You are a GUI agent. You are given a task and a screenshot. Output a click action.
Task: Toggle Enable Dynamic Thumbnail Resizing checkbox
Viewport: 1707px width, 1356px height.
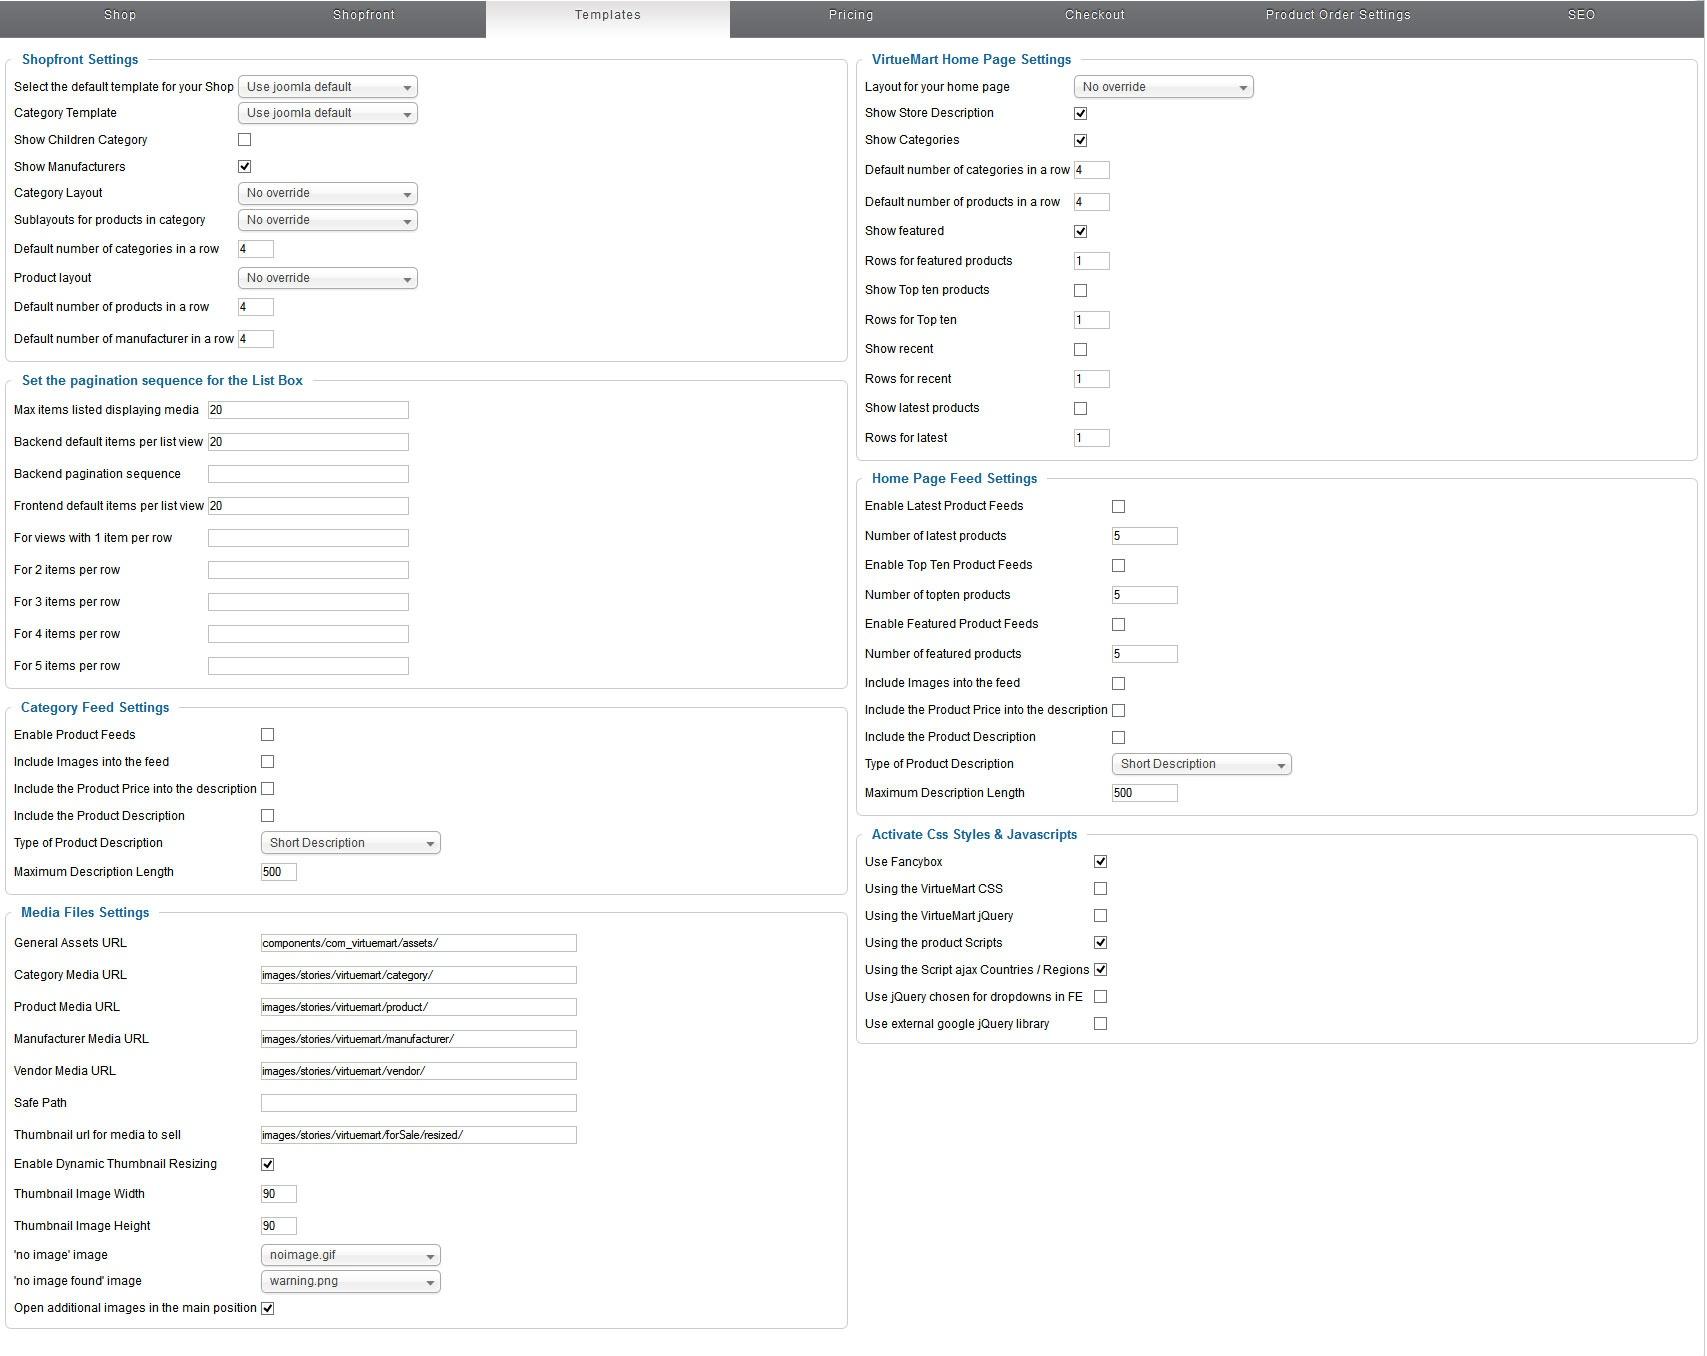(268, 1165)
